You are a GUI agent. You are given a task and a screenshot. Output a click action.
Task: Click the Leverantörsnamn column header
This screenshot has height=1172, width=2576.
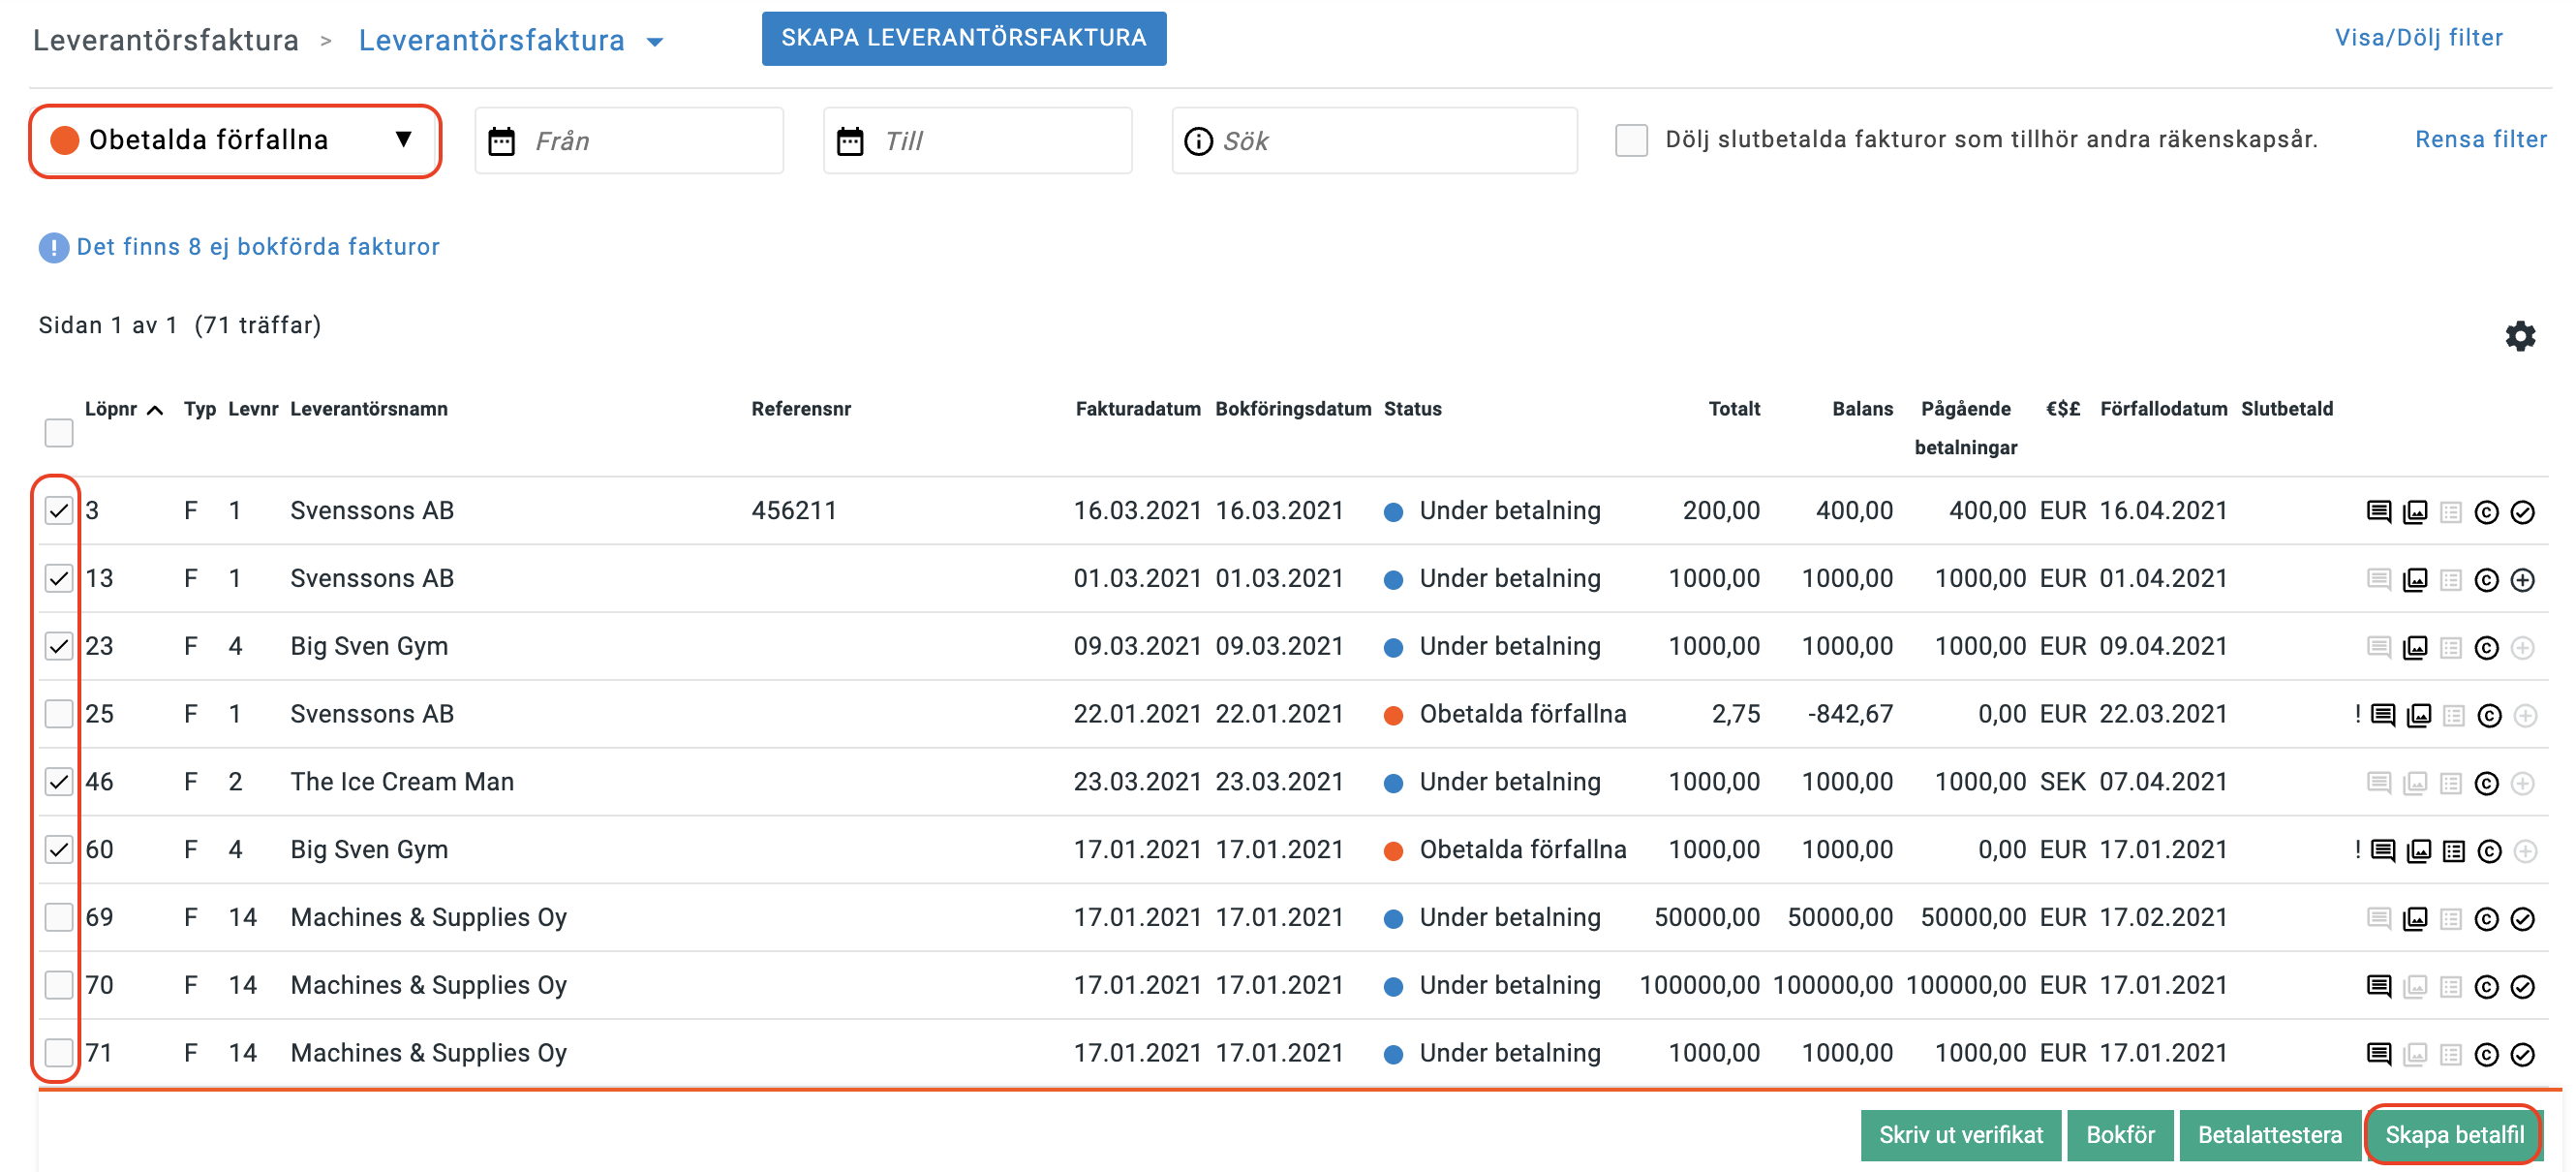369,409
